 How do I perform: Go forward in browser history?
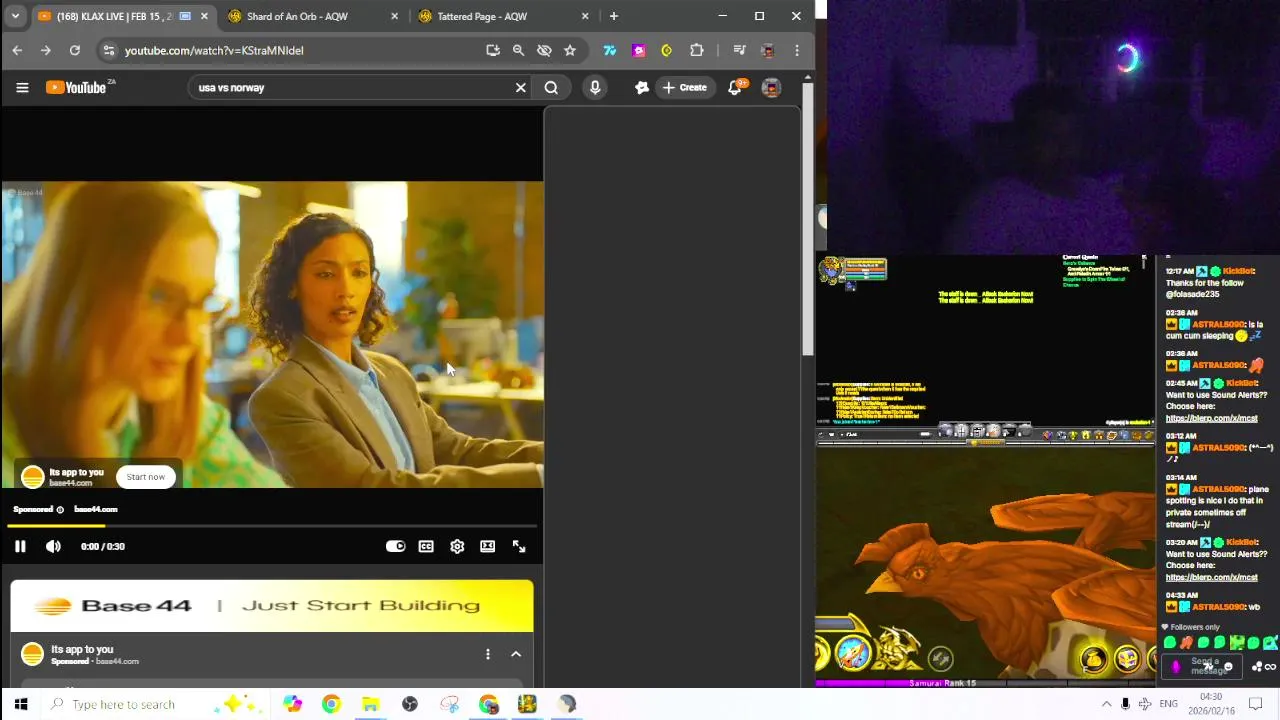(x=45, y=50)
